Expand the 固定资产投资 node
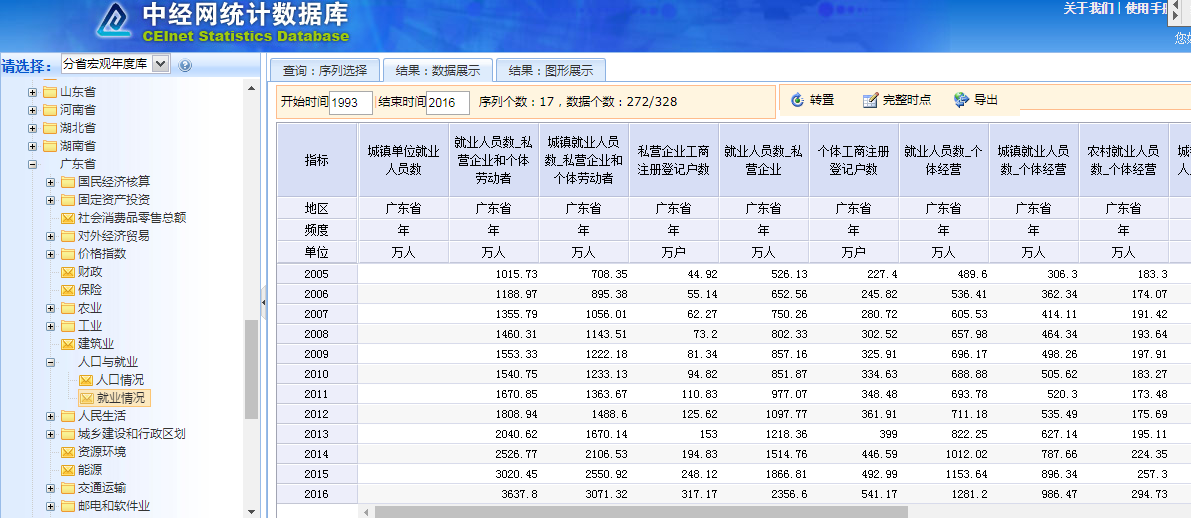Viewport: 1191px width, 518px height. pos(50,201)
